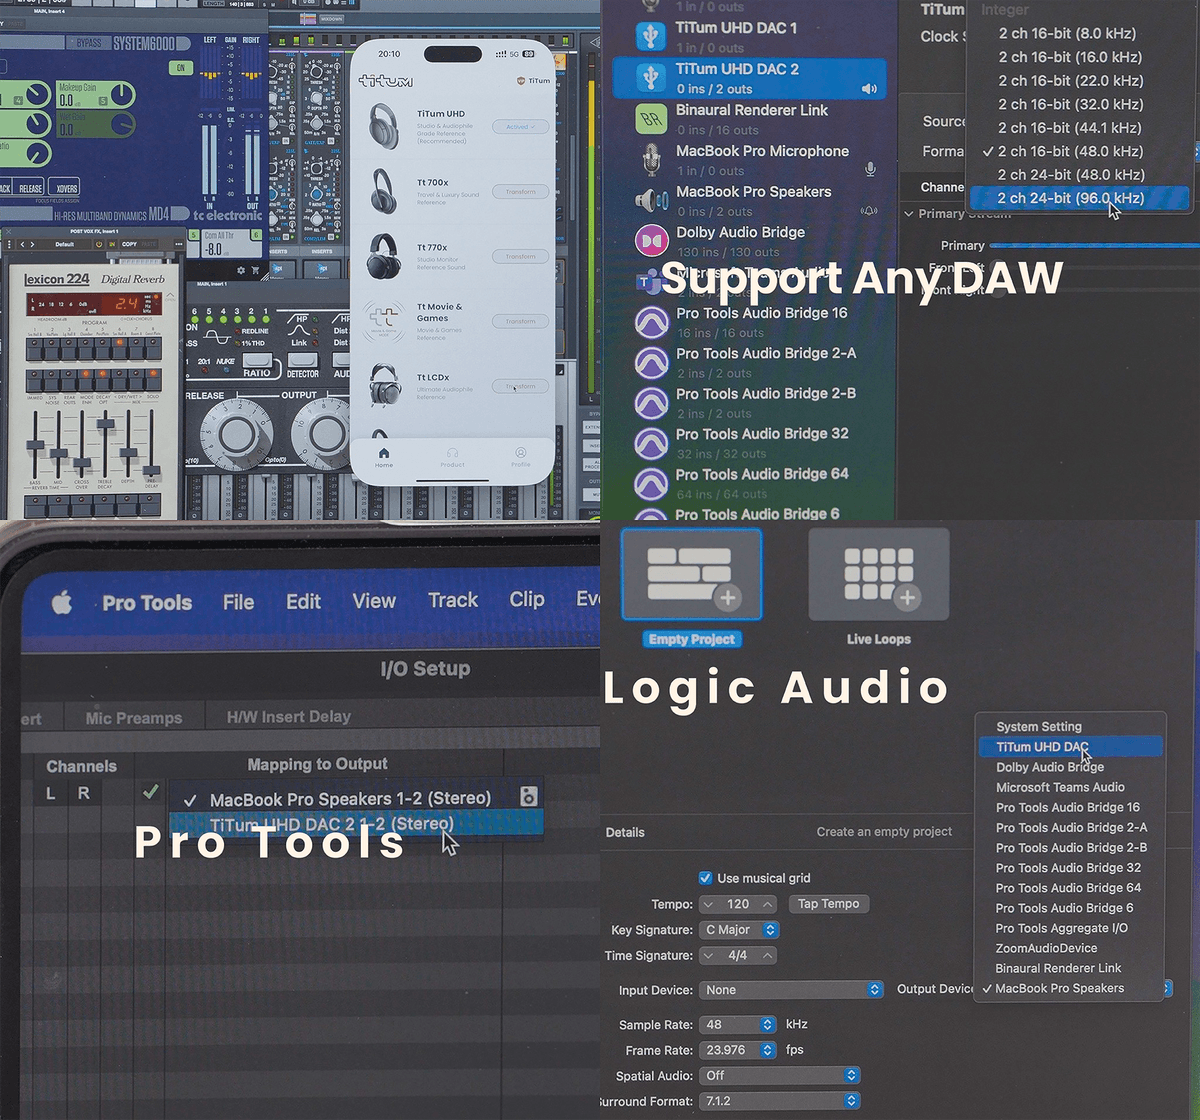Screen dimensions: 1200x1120
Task: Click the XOVERS button in MD4 plugin
Action: pyautogui.click(x=66, y=188)
